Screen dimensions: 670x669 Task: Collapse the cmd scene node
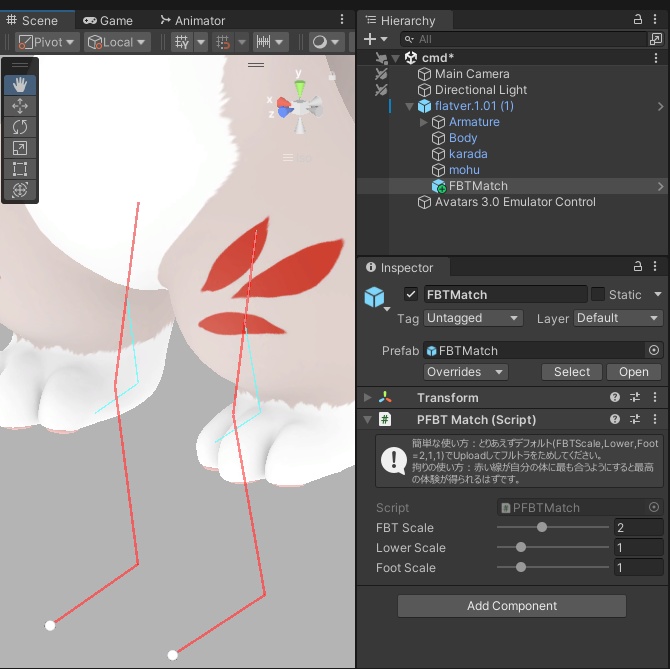(396, 58)
